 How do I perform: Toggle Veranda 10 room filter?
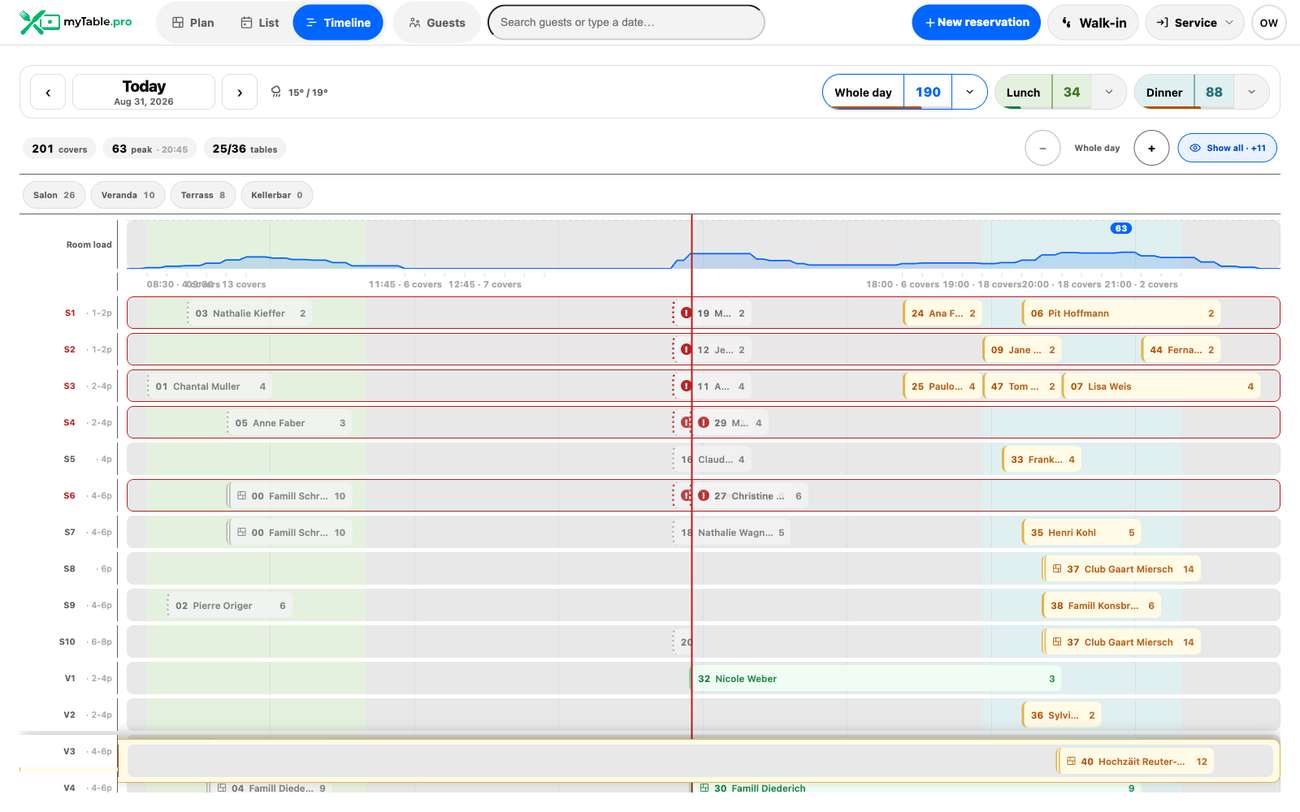[x=128, y=195]
